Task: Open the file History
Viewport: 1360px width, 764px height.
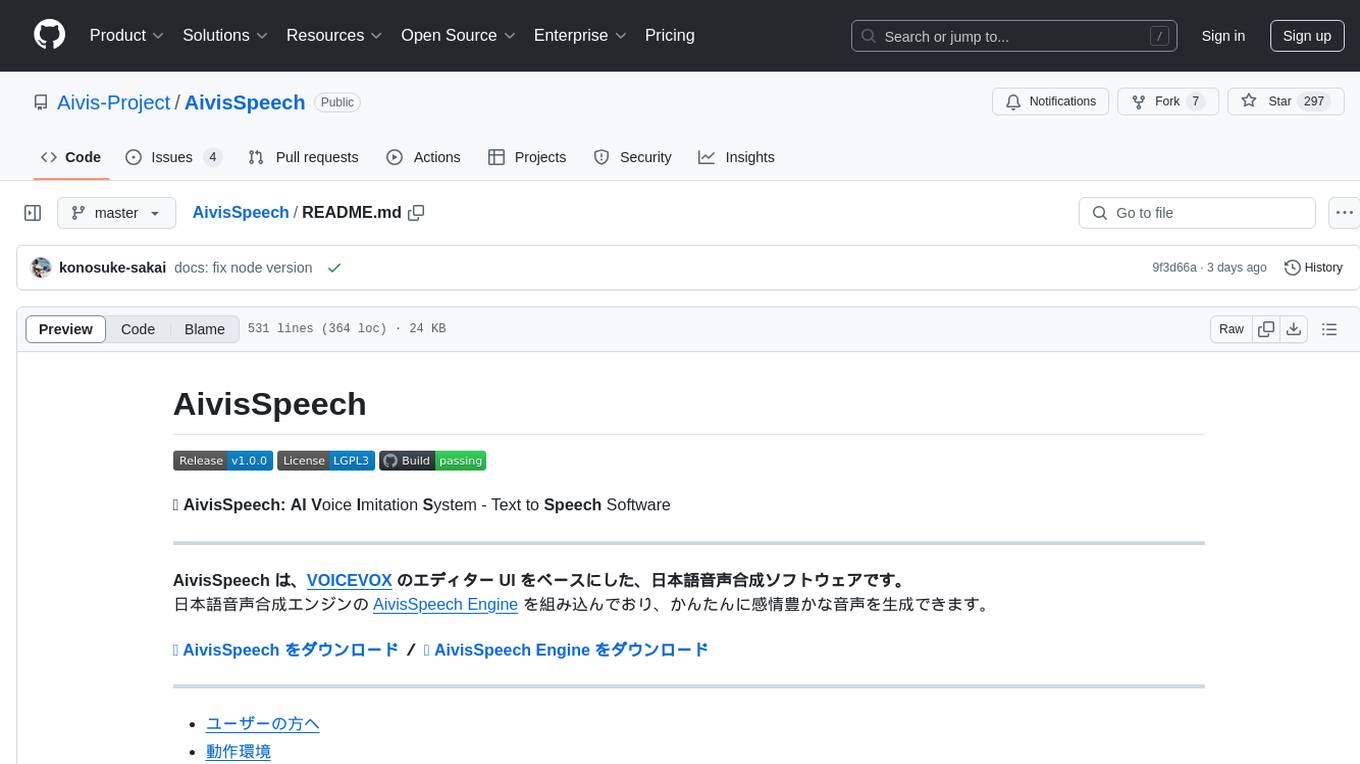Action: [x=1313, y=268]
